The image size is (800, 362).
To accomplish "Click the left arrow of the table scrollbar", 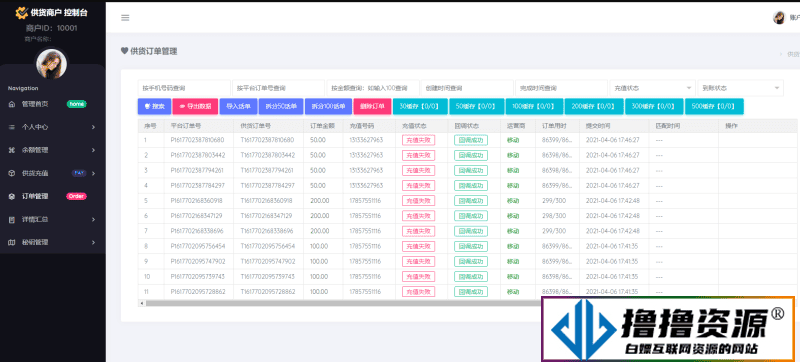I will 141,303.
